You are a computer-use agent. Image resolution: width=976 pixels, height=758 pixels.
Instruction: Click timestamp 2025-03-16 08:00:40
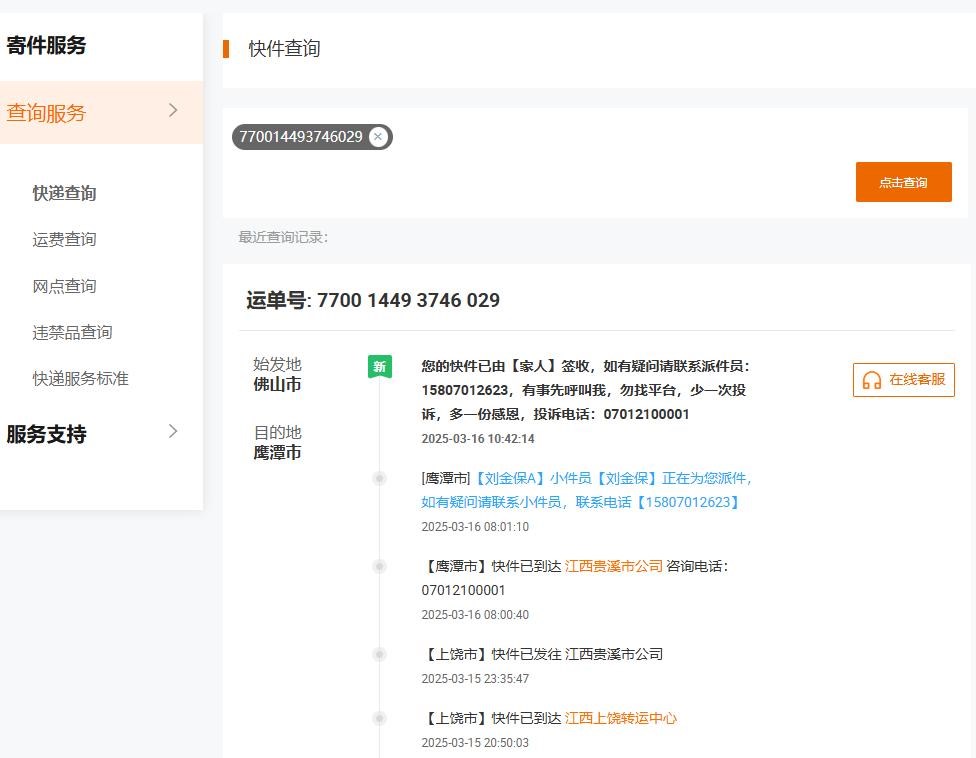(475, 615)
